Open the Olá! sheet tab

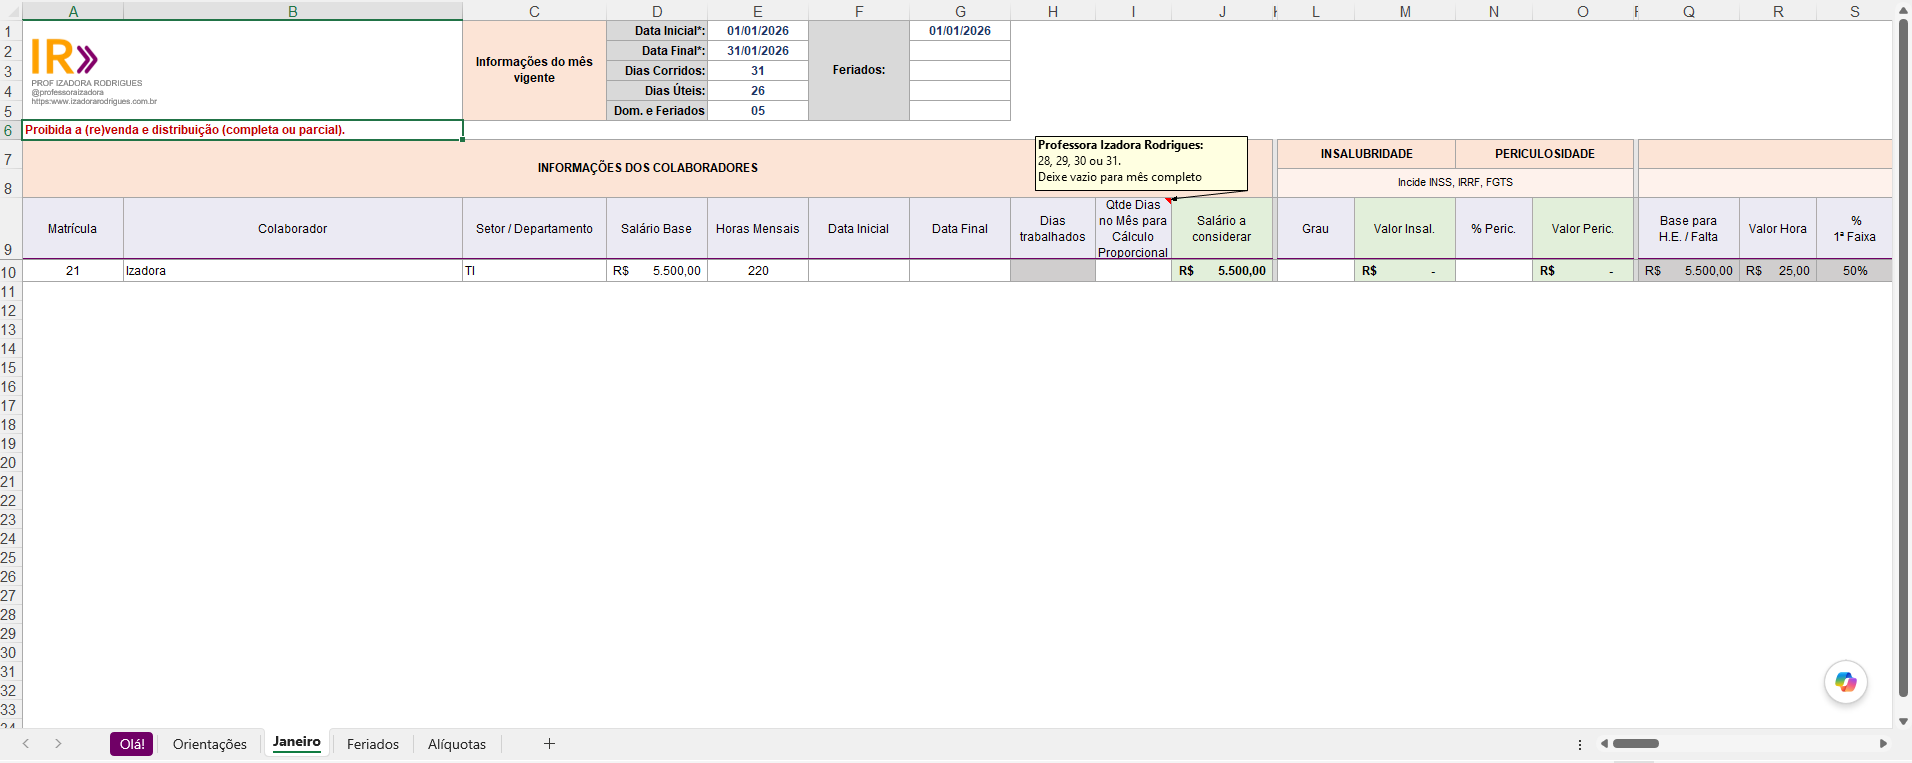tap(132, 744)
